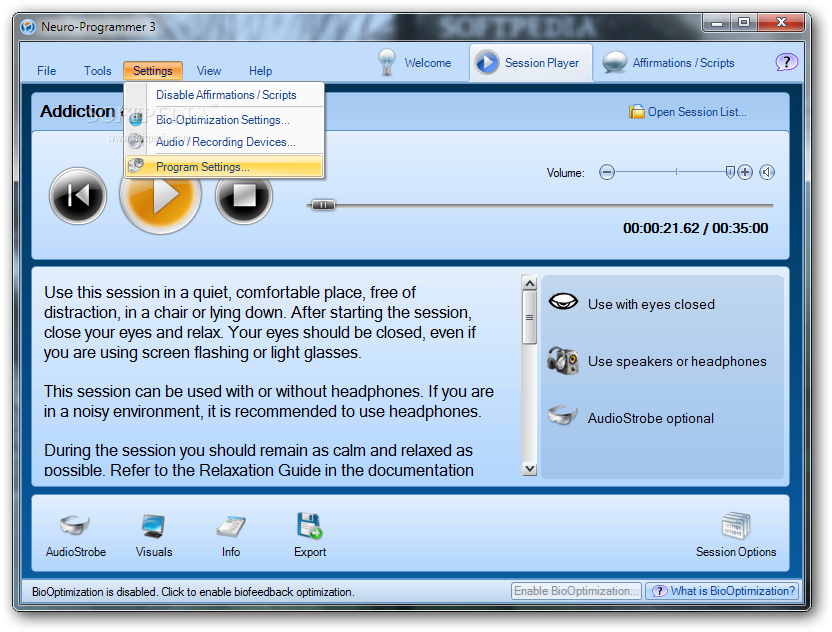
Task: Click the Use with eyes closed text
Action: click(651, 304)
